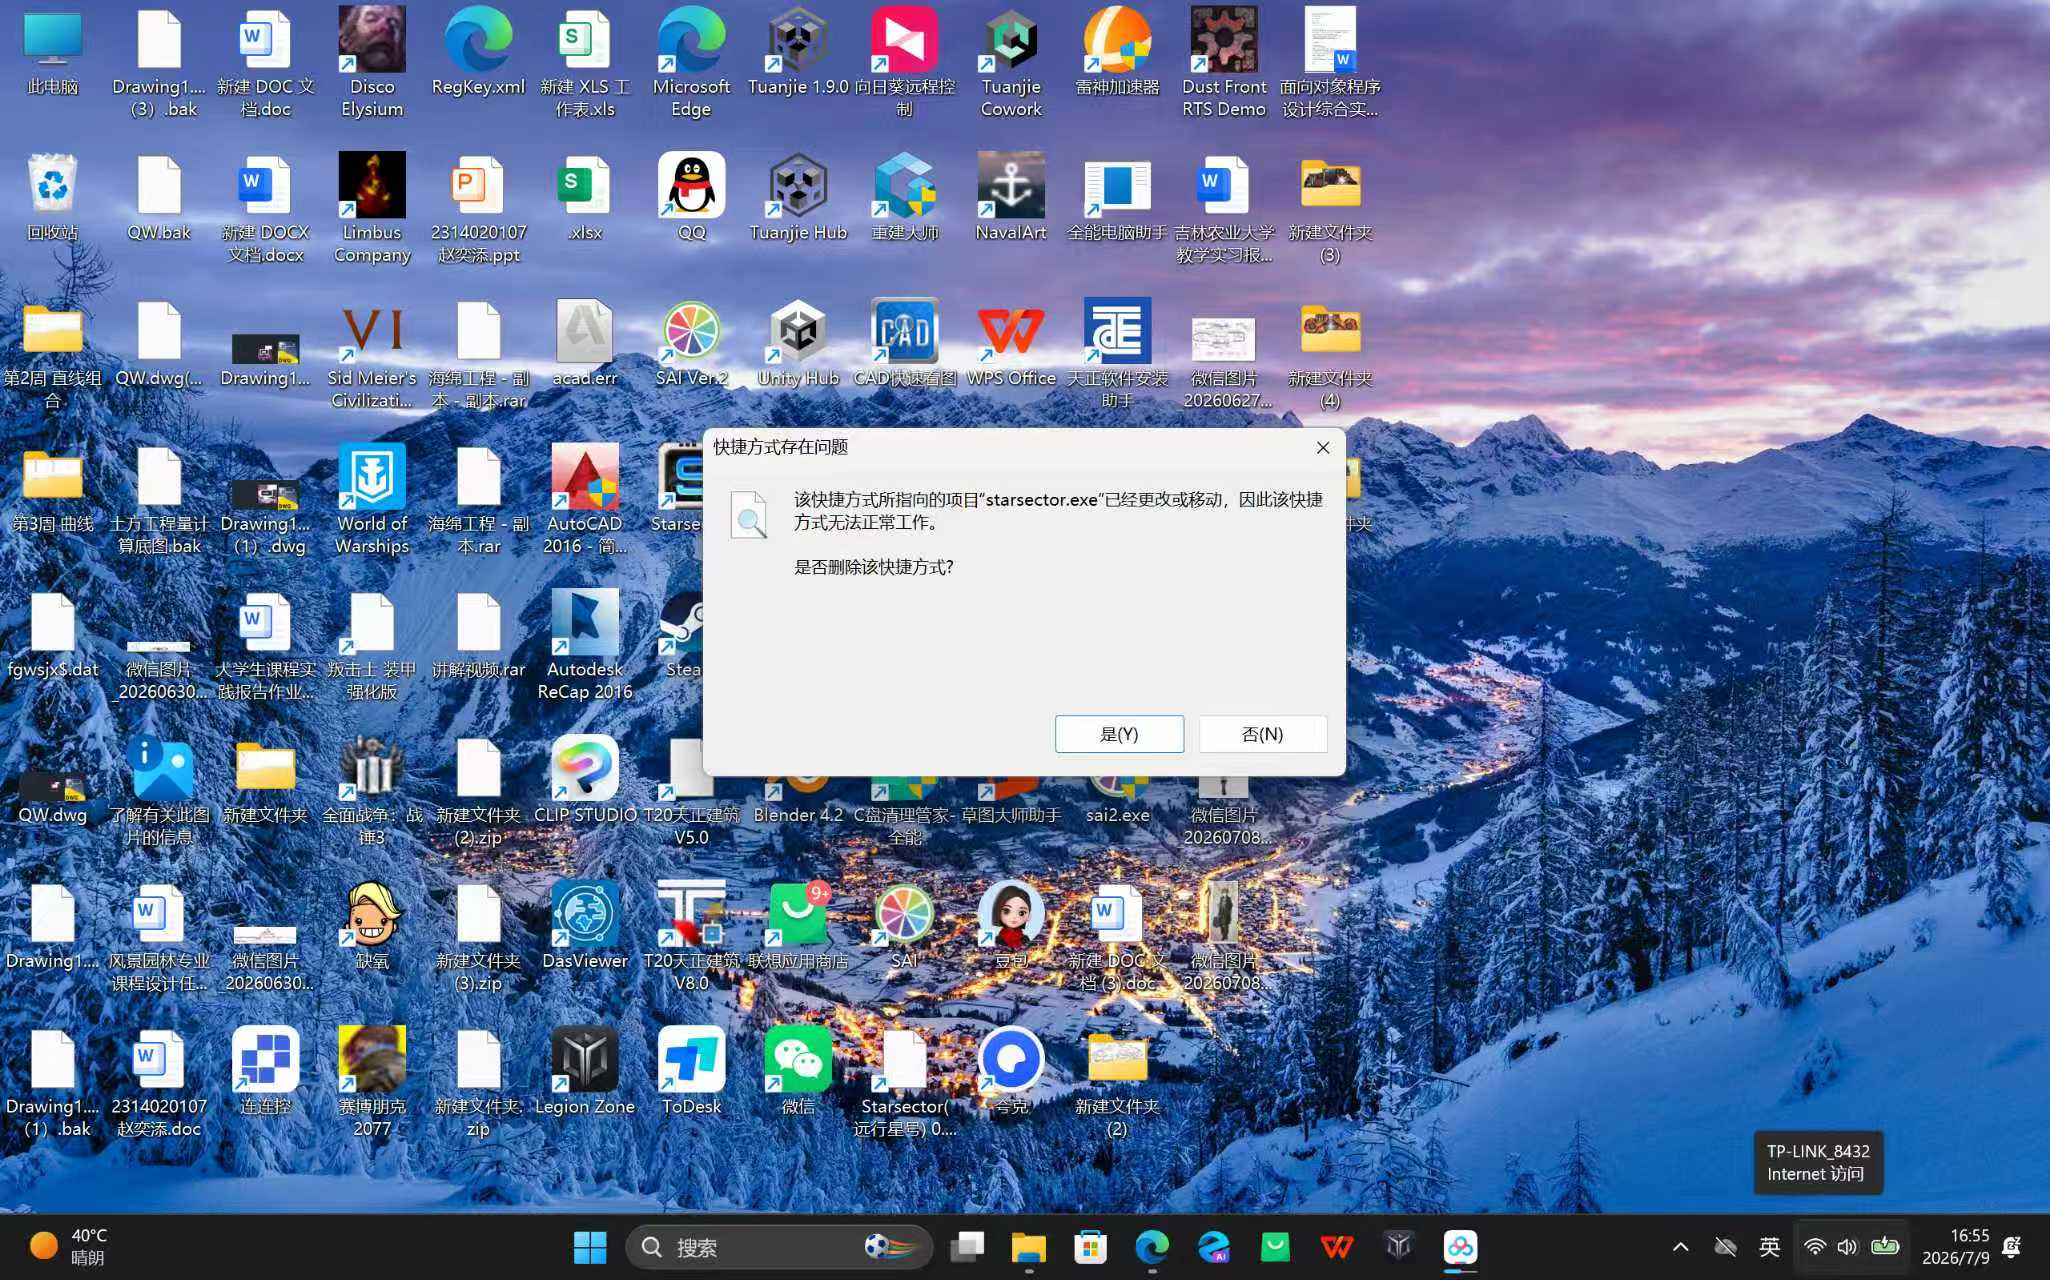Screen dimensions: 2050x1280
Task: Select the fgwsjx$.dat file
Action: pos(52,636)
